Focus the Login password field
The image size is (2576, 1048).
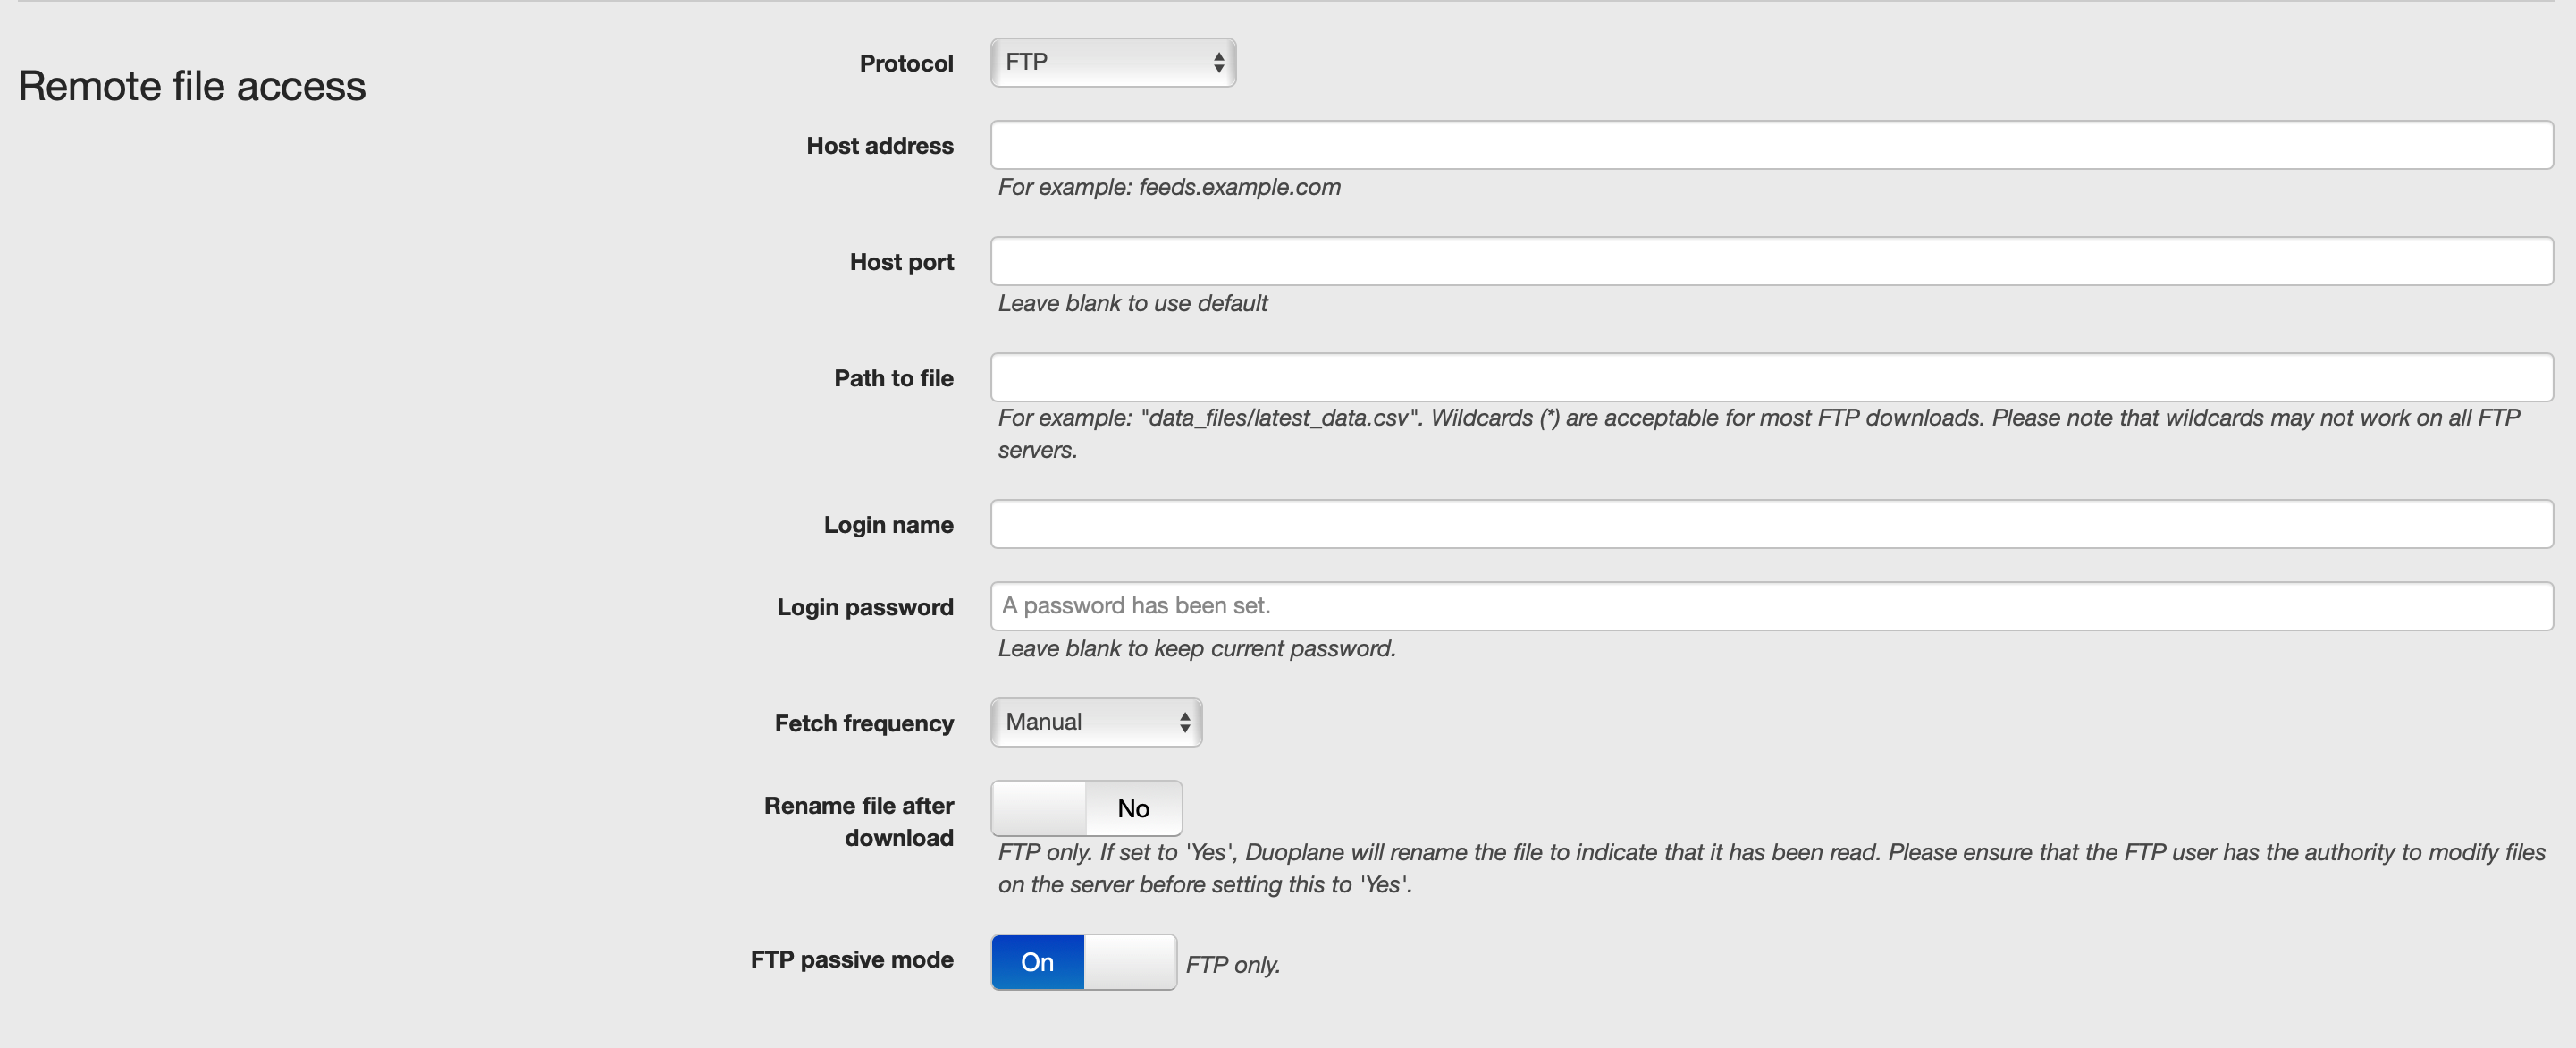[x=1771, y=606]
